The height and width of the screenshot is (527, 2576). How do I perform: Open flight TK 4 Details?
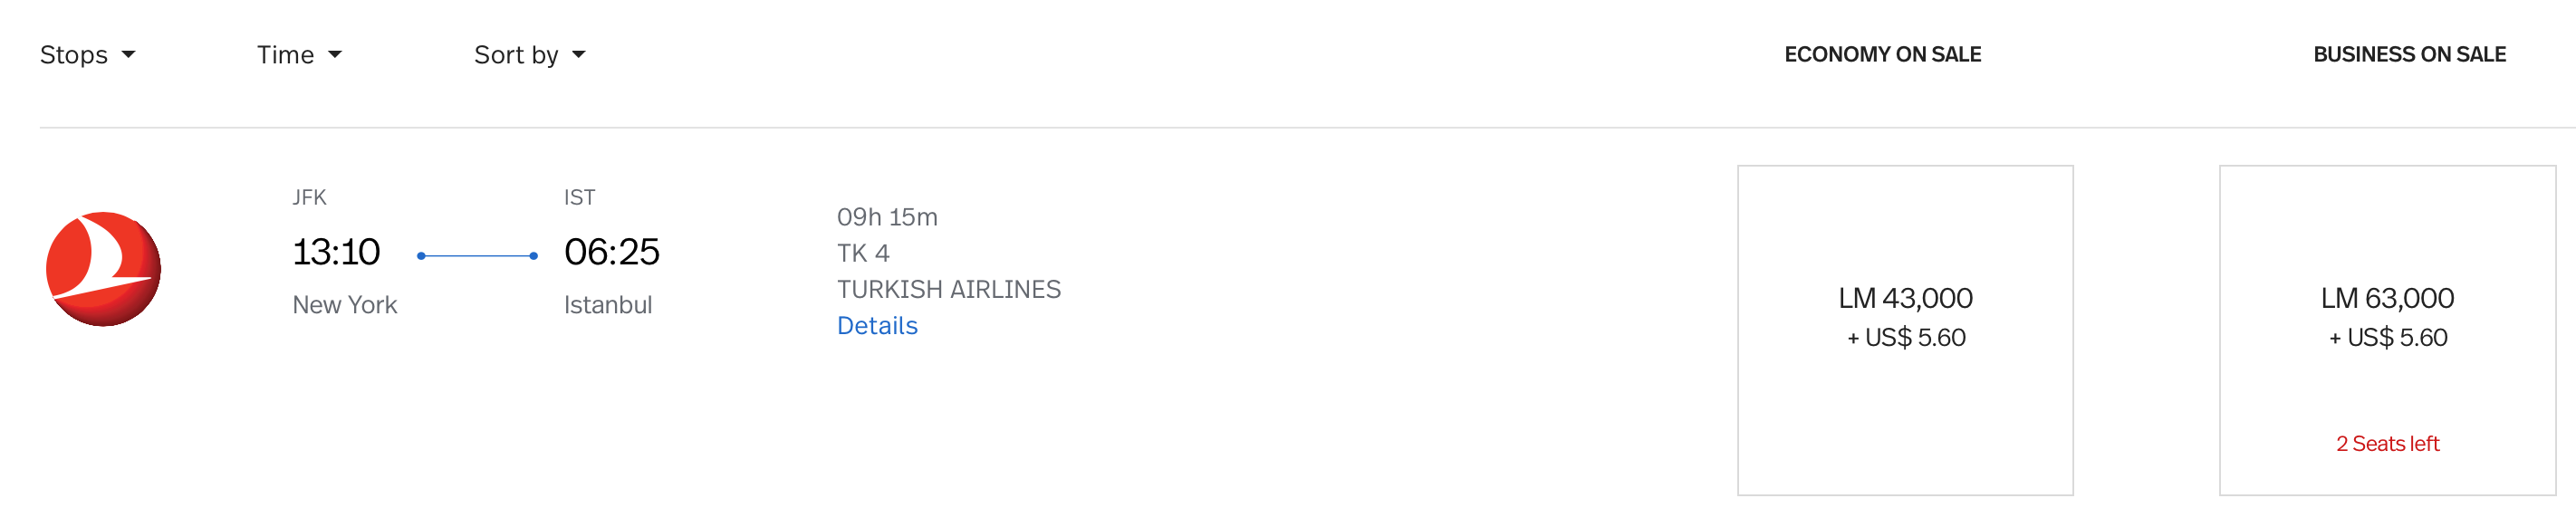click(877, 325)
